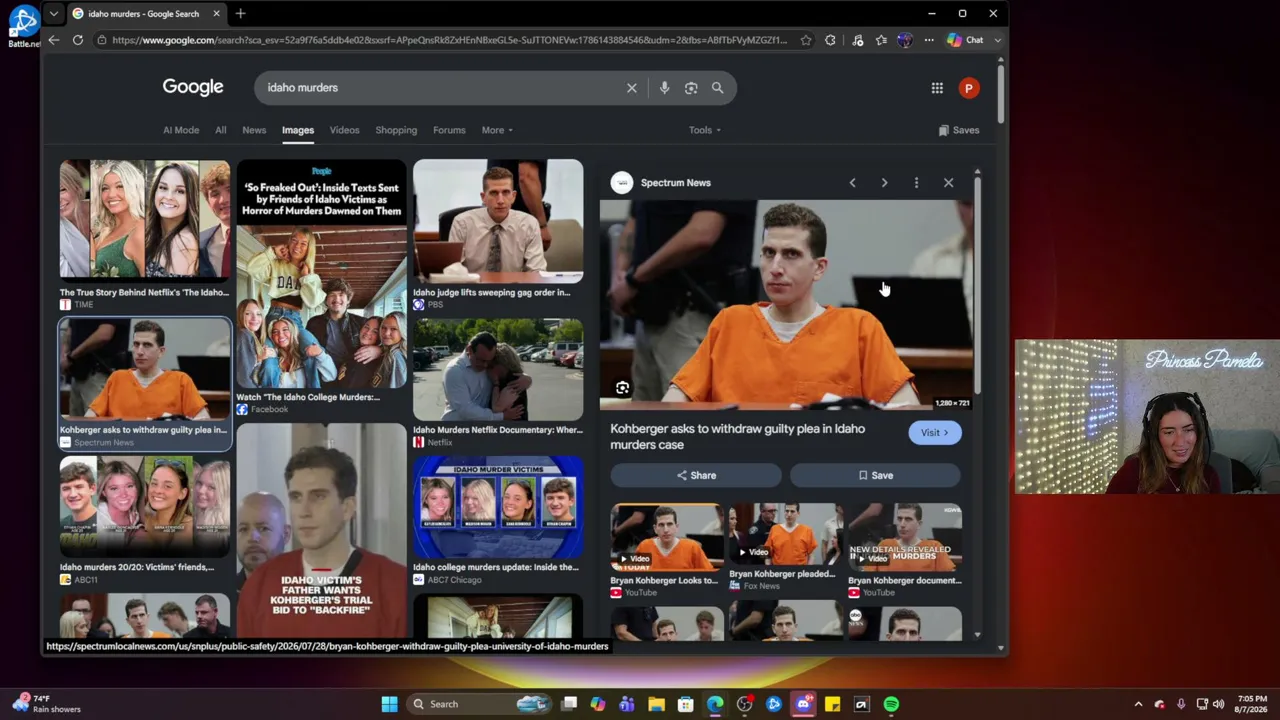Open a new browser tab

[240, 14]
